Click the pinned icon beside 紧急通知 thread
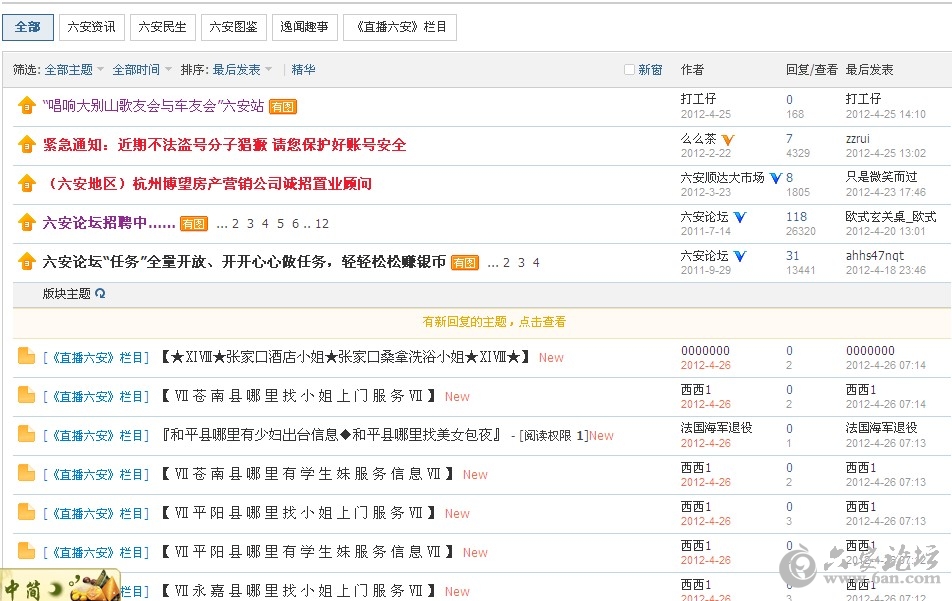The image size is (952, 601). click(x=27, y=145)
